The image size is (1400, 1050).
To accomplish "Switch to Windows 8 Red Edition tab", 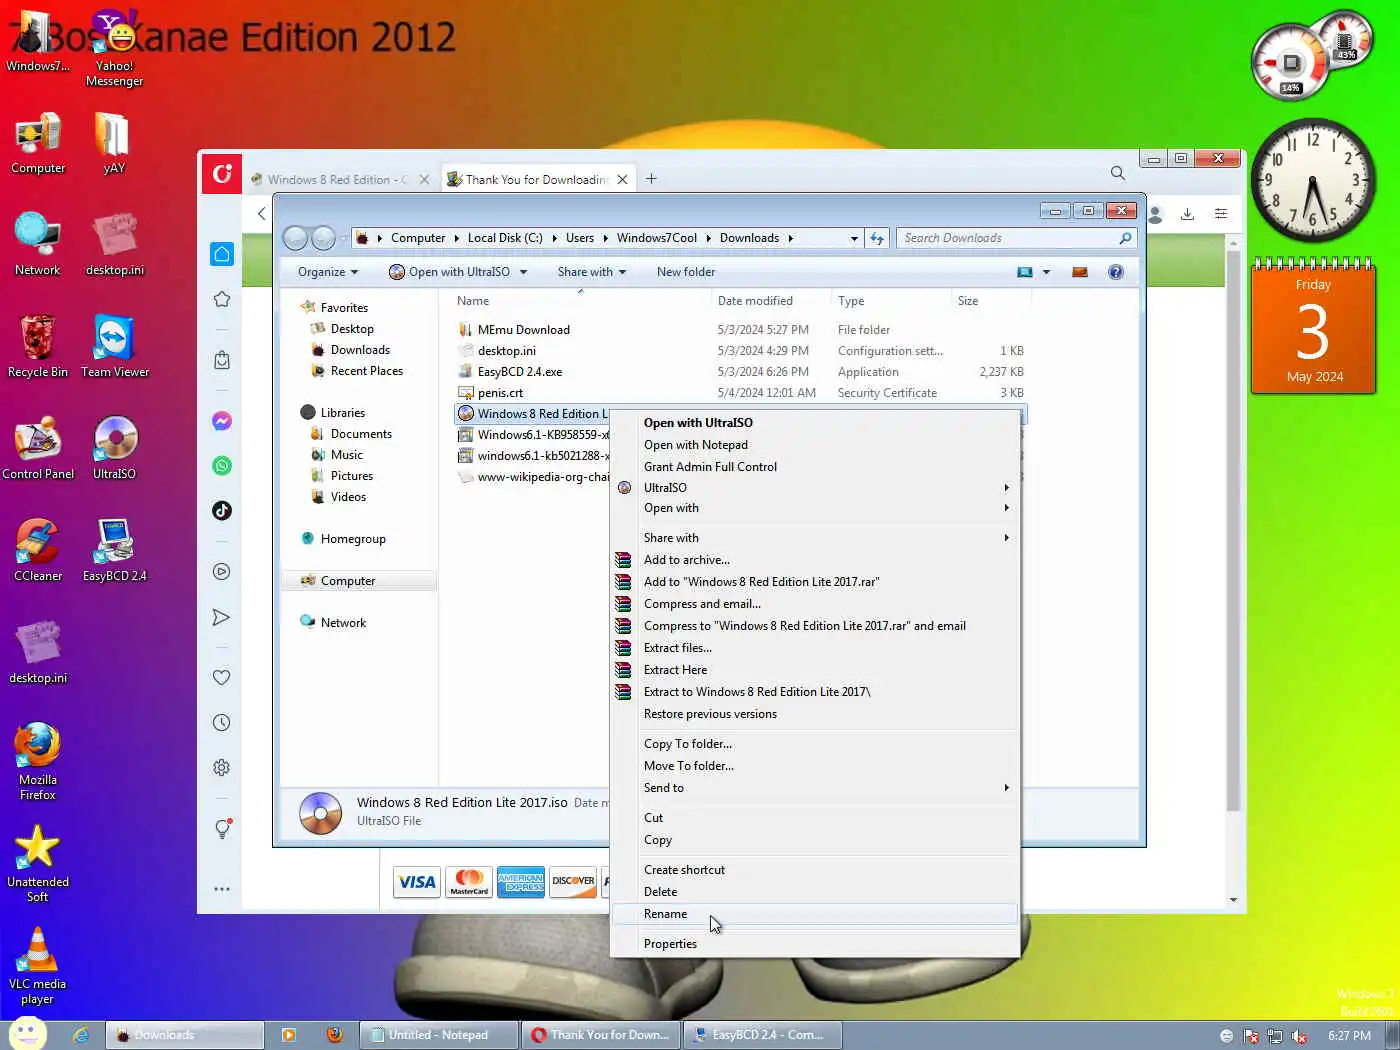I will [x=337, y=179].
